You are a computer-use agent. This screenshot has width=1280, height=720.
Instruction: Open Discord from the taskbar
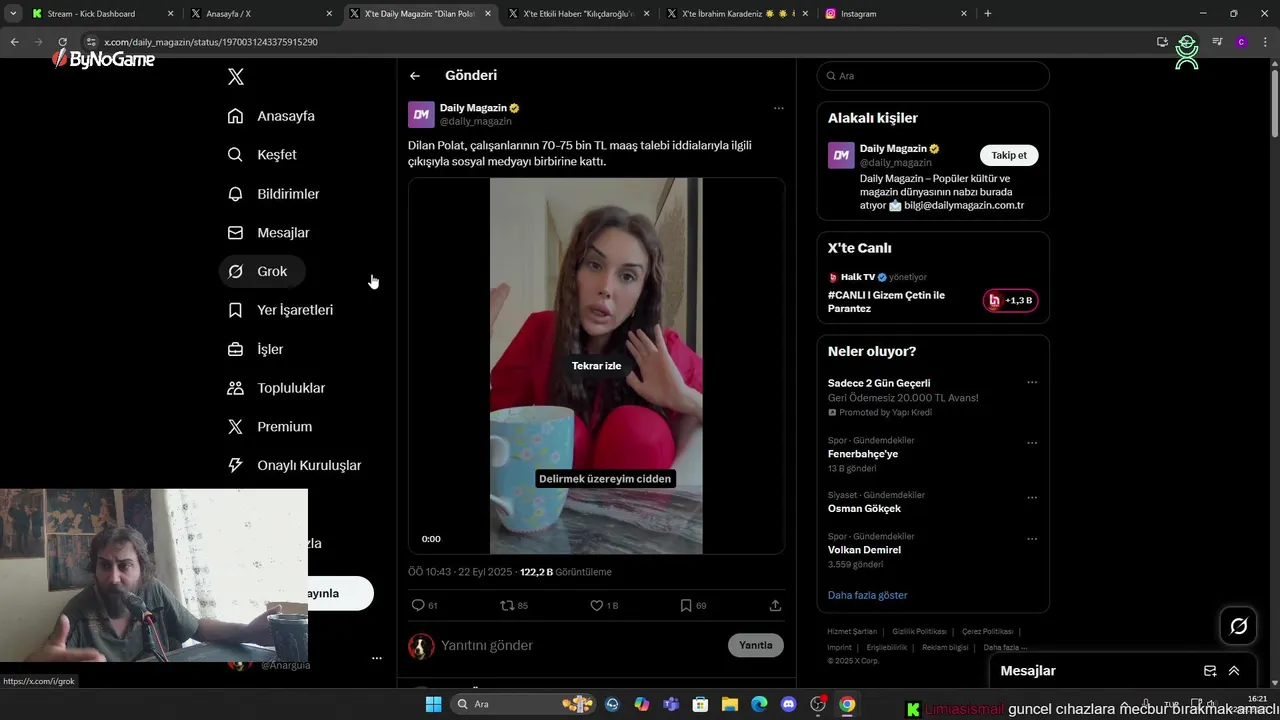click(788, 704)
